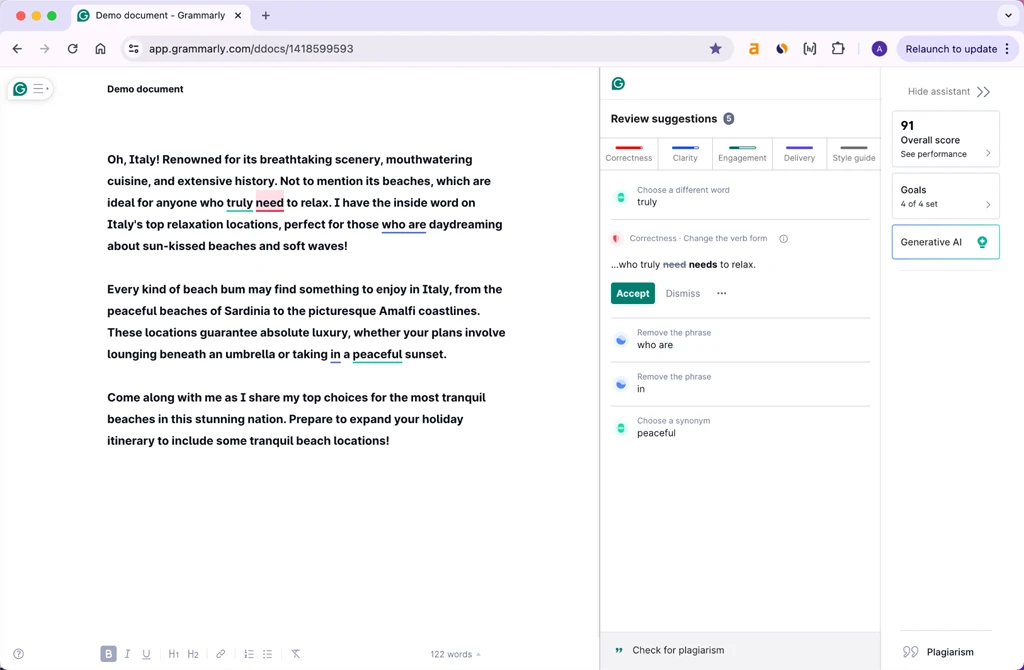
Task: Go back with browser back arrow
Action: (x=18, y=49)
